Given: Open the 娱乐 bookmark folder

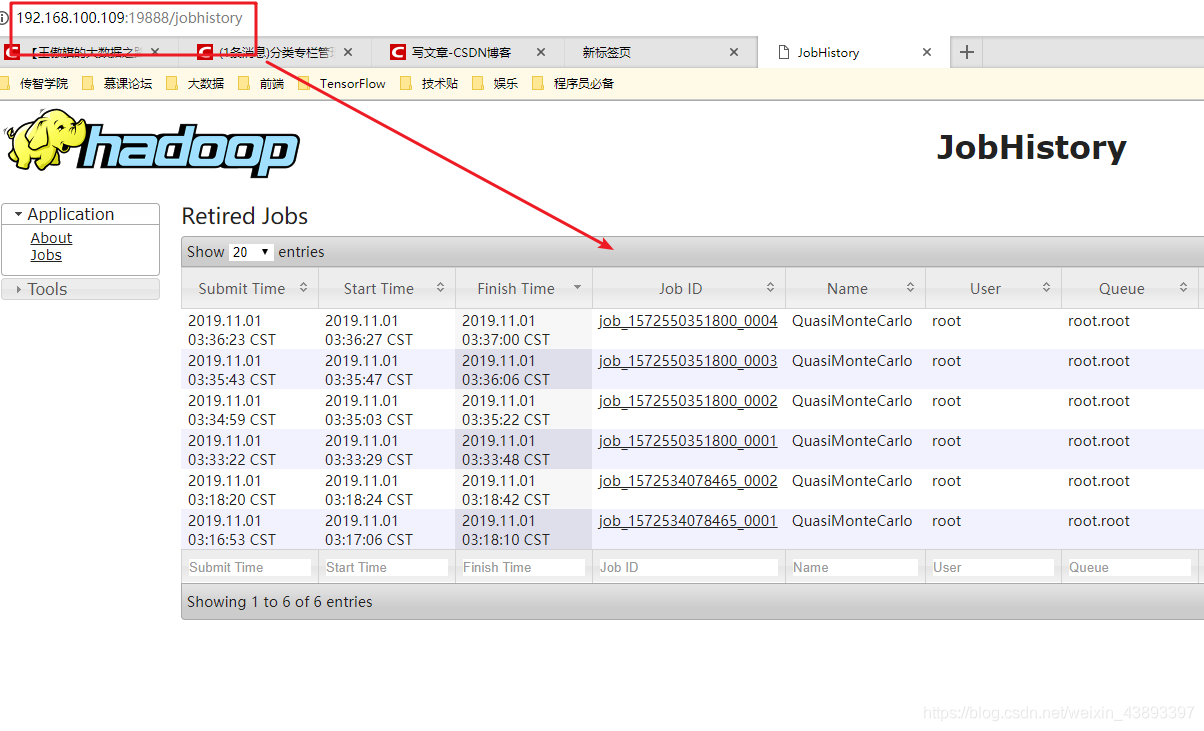Looking at the screenshot, I should click(x=495, y=84).
